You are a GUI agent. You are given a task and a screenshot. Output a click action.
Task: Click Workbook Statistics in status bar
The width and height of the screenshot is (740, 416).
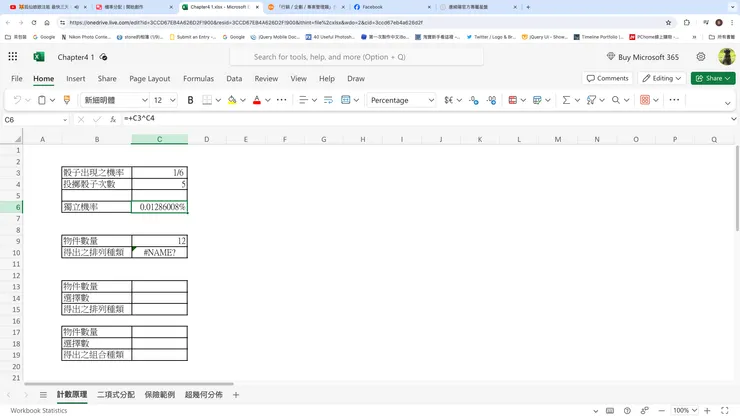[x=39, y=410]
